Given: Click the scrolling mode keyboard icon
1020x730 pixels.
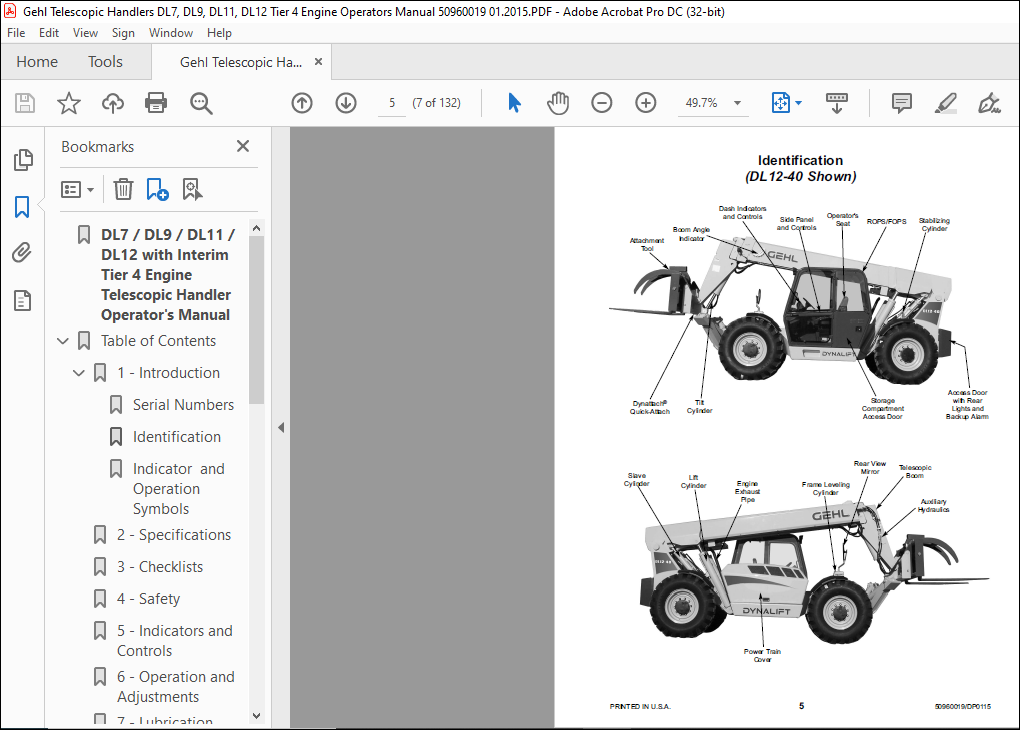Looking at the screenshot, I should [837, 103].
